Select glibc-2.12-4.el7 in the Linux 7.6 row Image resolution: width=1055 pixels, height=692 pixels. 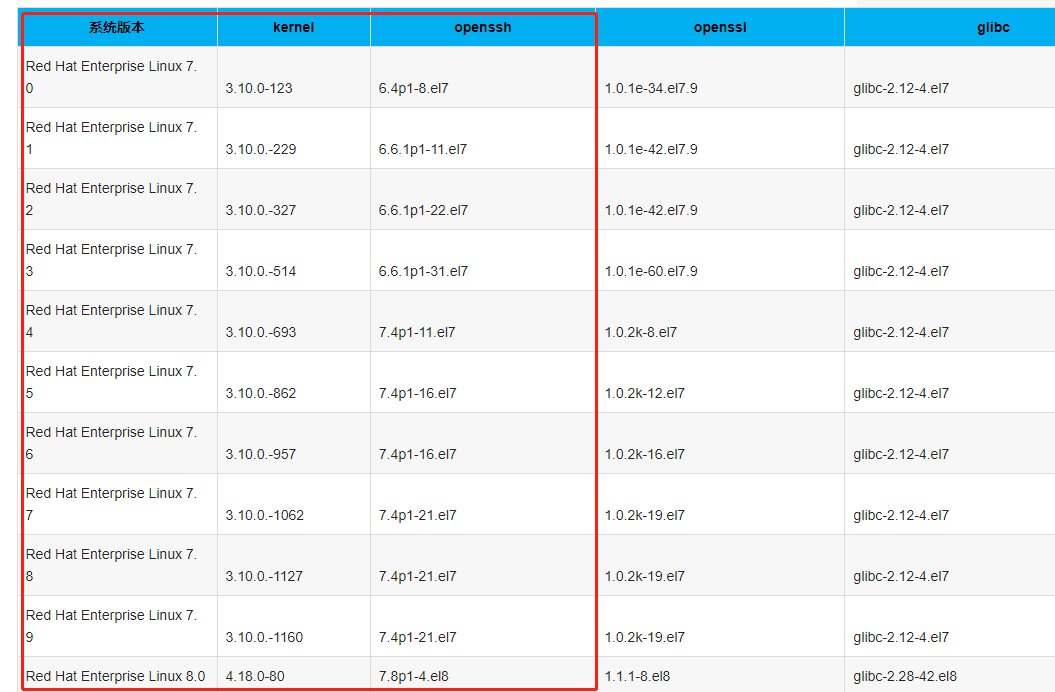pyautogui.click(x=901, y=454)
